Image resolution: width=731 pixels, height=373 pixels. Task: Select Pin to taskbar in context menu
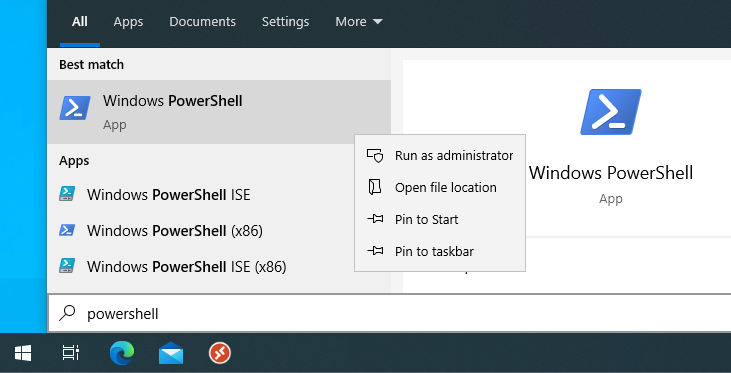(440, 251)
